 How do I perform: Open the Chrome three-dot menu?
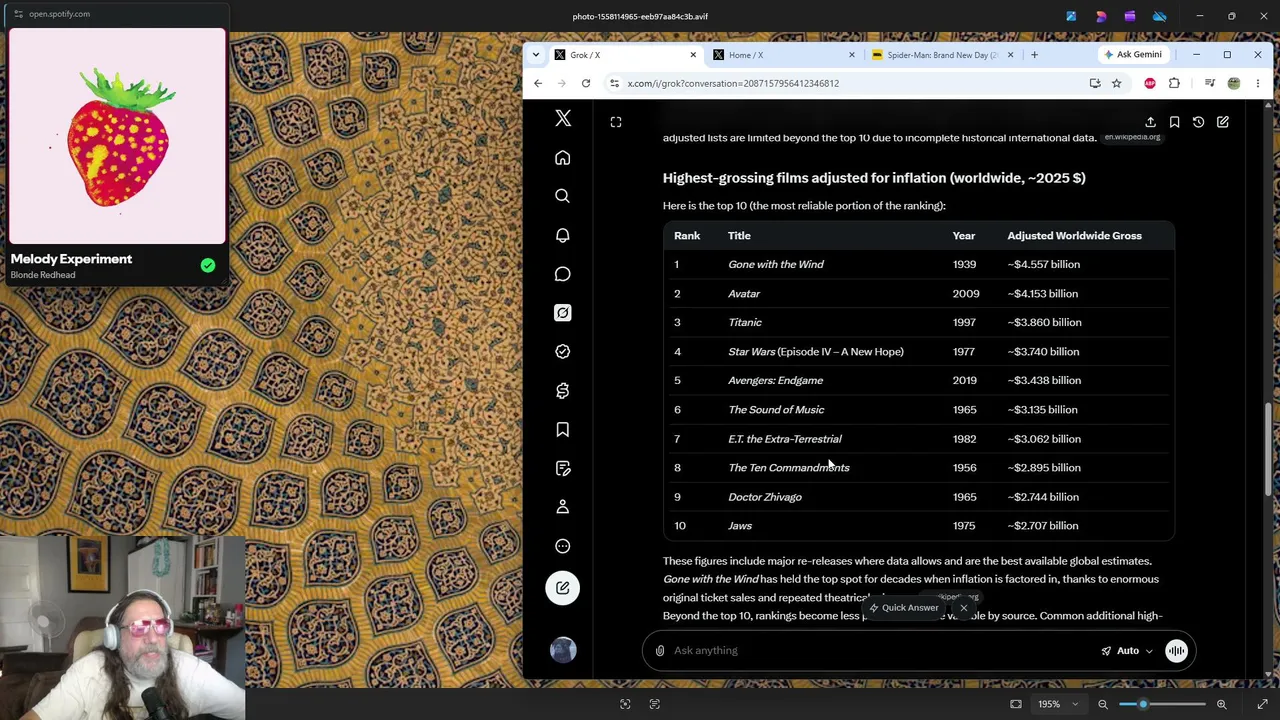point(1257,84)
